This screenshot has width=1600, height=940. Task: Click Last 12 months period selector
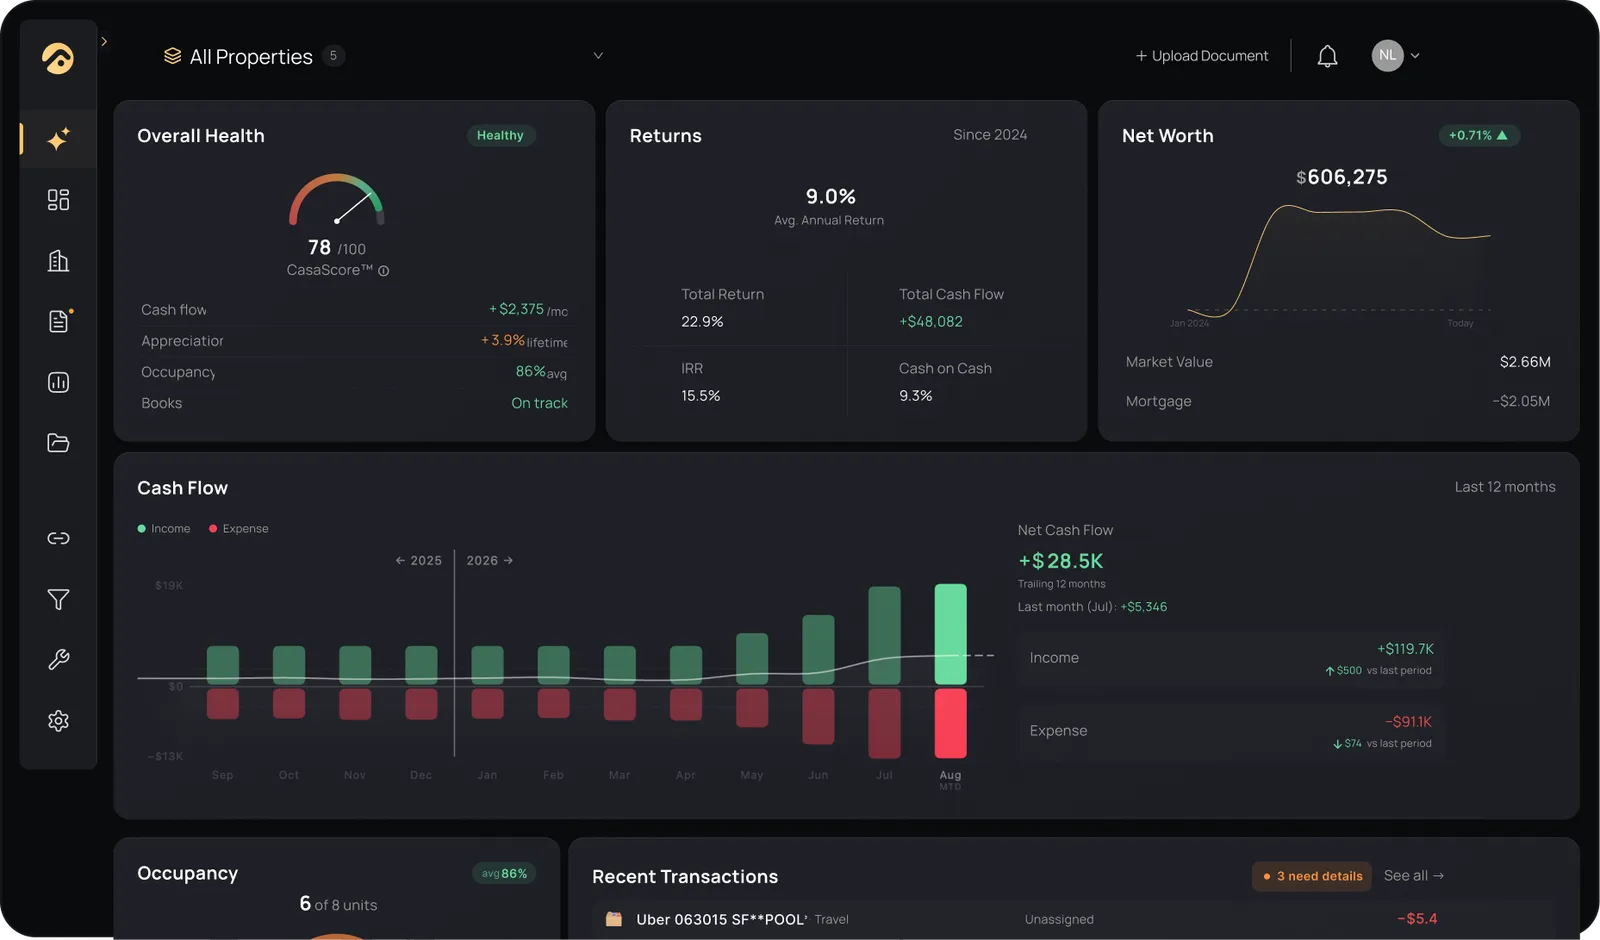pos(1505,487)
